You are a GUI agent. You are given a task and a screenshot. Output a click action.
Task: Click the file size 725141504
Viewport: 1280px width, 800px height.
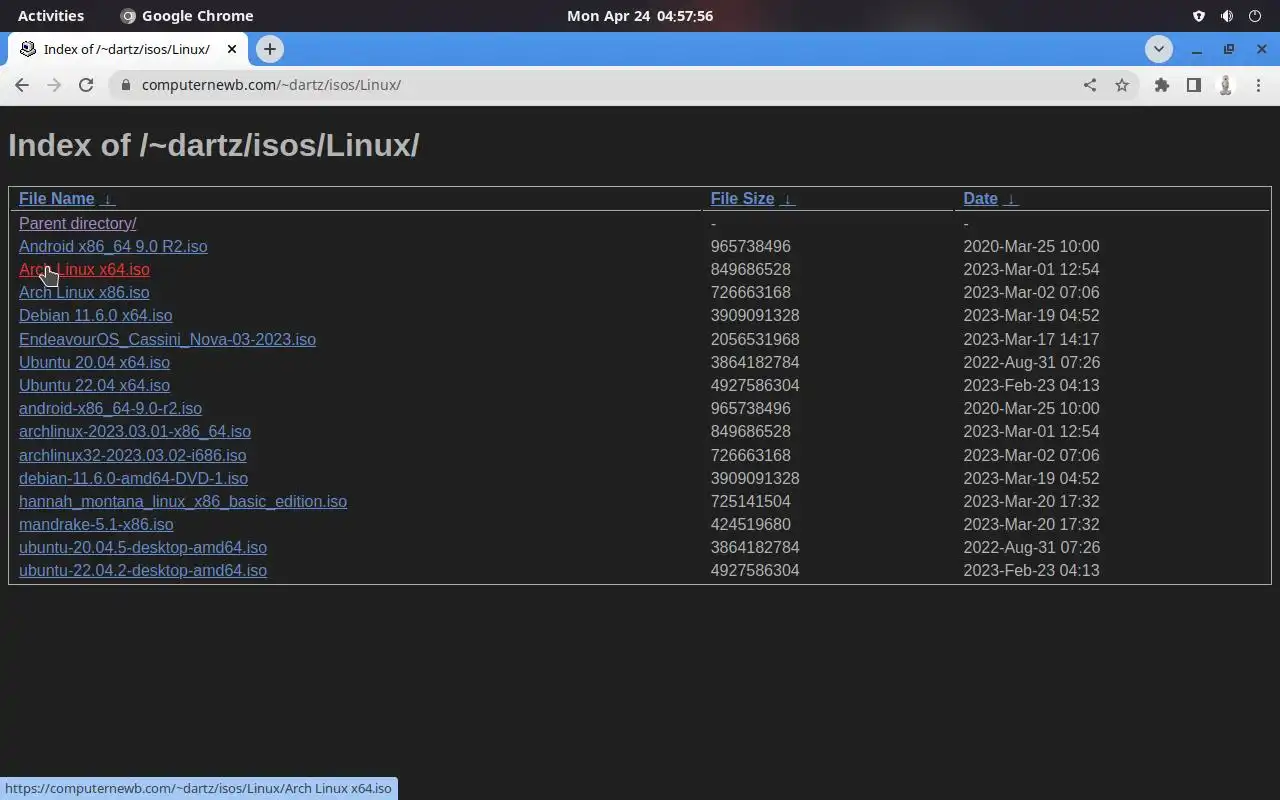750,501
